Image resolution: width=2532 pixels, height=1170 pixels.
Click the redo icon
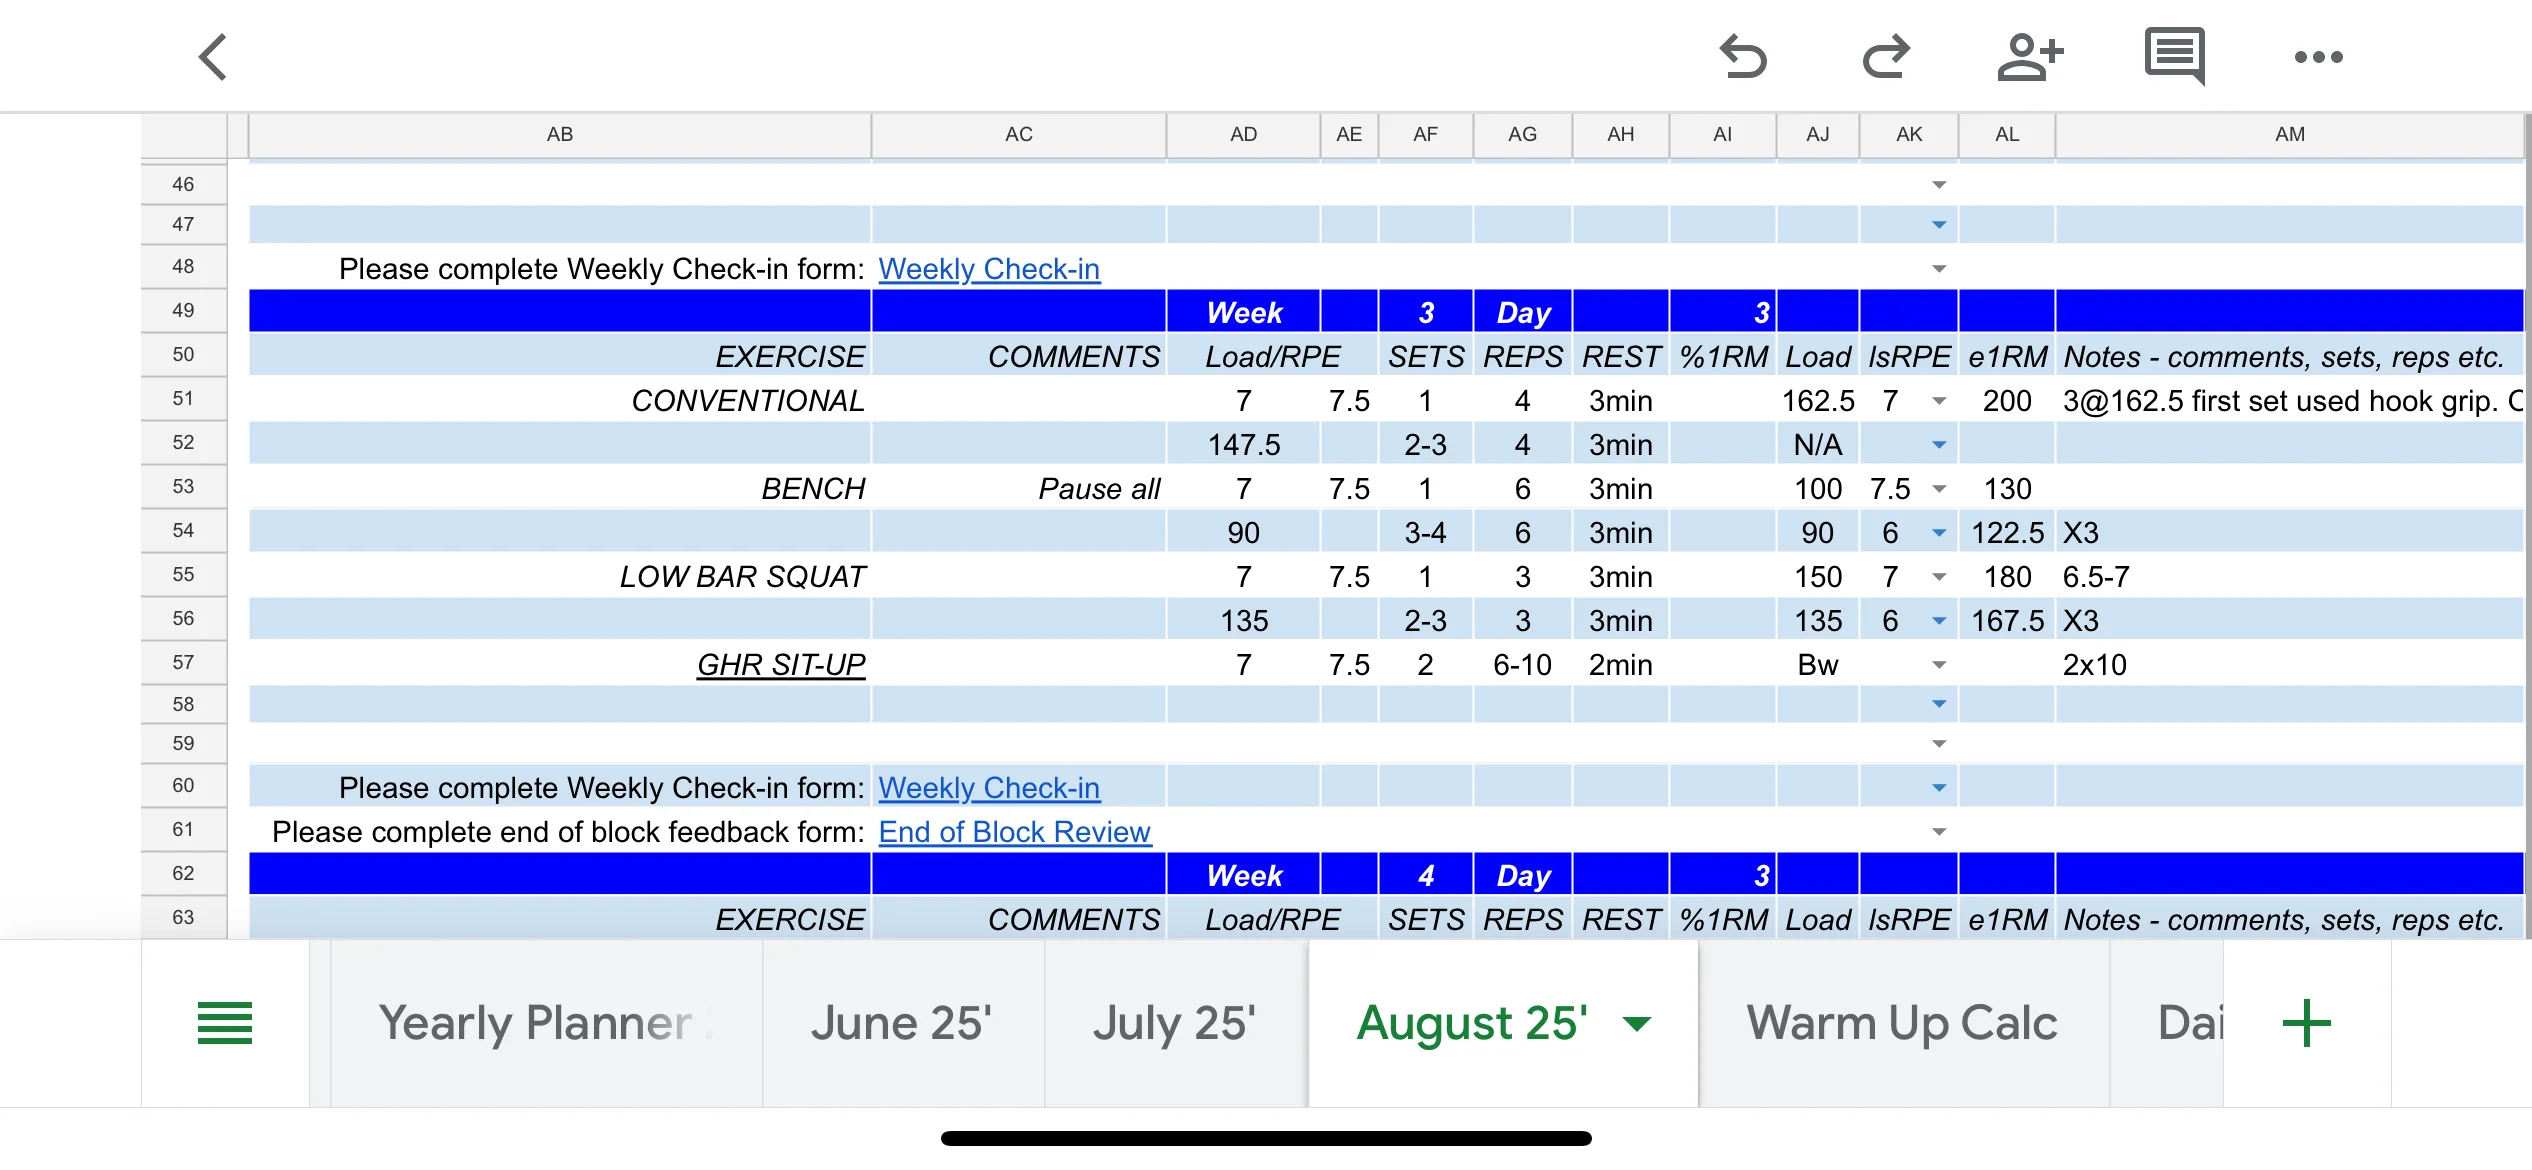point(1886,57)
